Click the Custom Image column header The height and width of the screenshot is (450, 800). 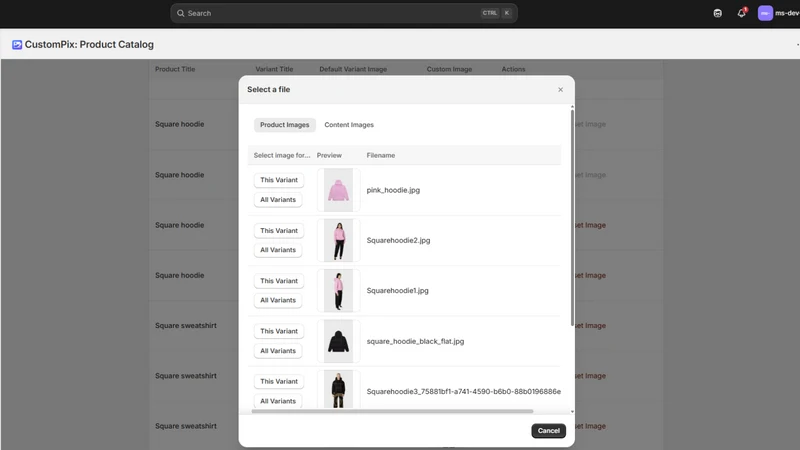point(449,69)
